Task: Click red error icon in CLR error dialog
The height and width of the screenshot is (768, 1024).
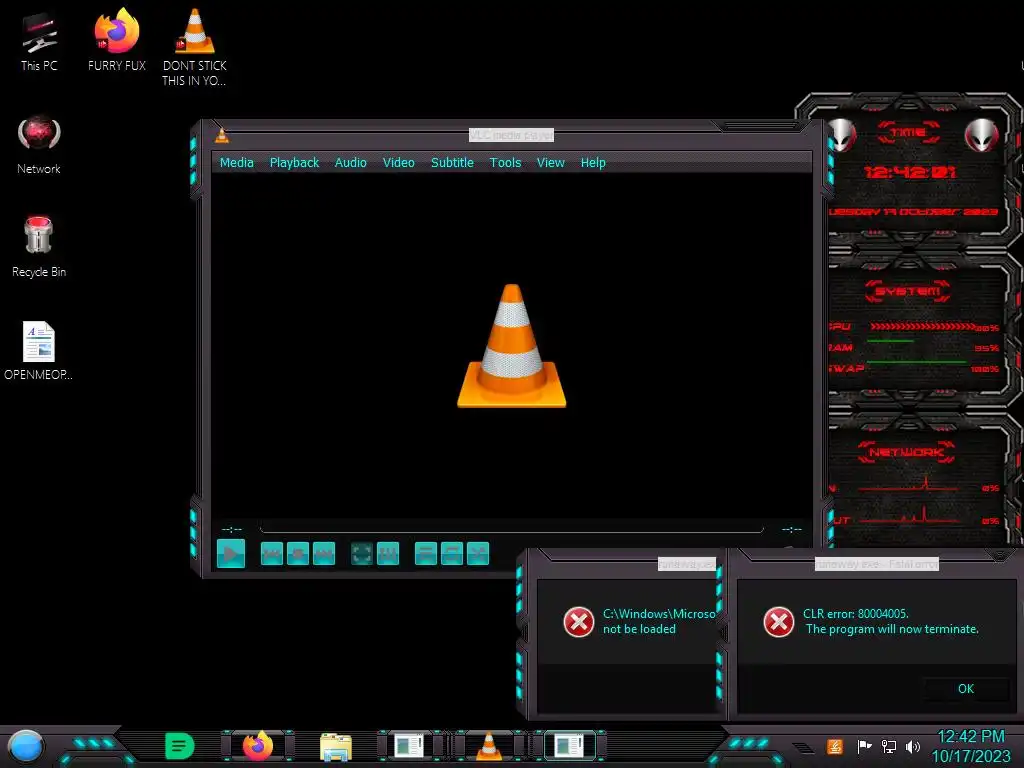Action: click(778, 622)
